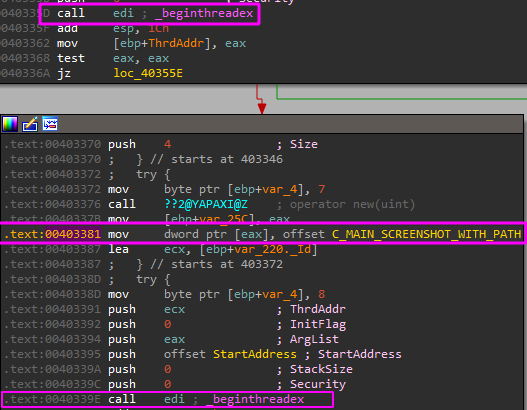Click C_MAIN_SCREENSHOT_WITH_PATH offset label
The height and width of the screenshot is (410, 527).
[x=427, y=234]
